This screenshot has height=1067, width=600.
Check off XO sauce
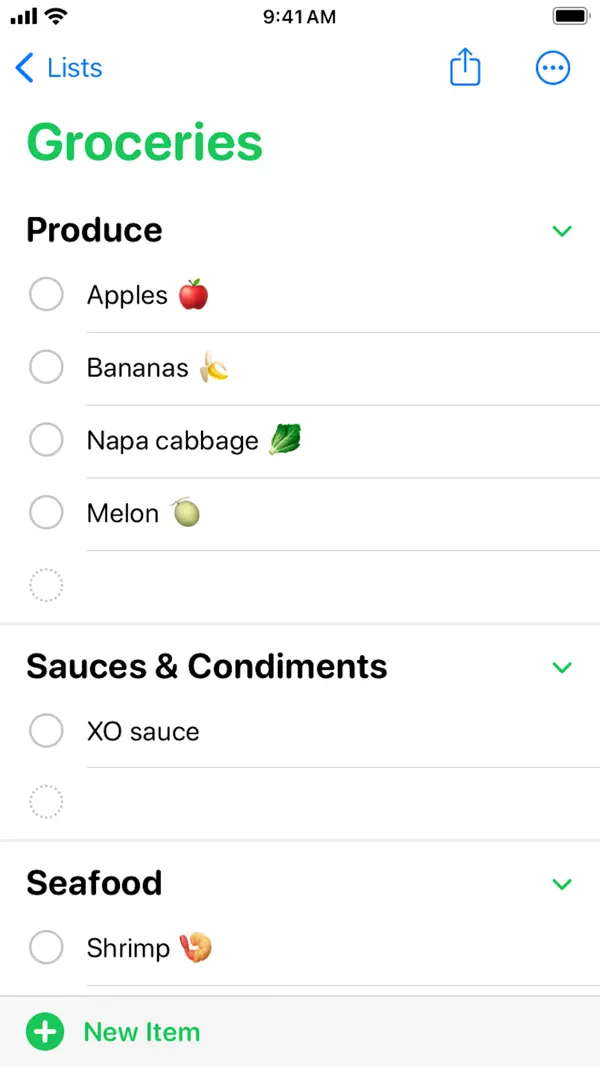click(x=46, y=730)
